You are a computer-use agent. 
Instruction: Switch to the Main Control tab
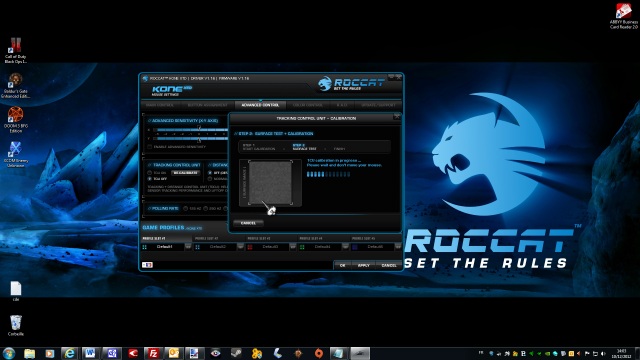click(160, 105)
